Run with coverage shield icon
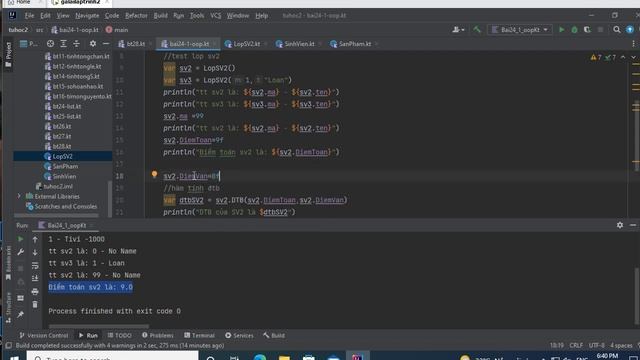Image resolution: width=640 pixels, height=360 pixels. 587,29
